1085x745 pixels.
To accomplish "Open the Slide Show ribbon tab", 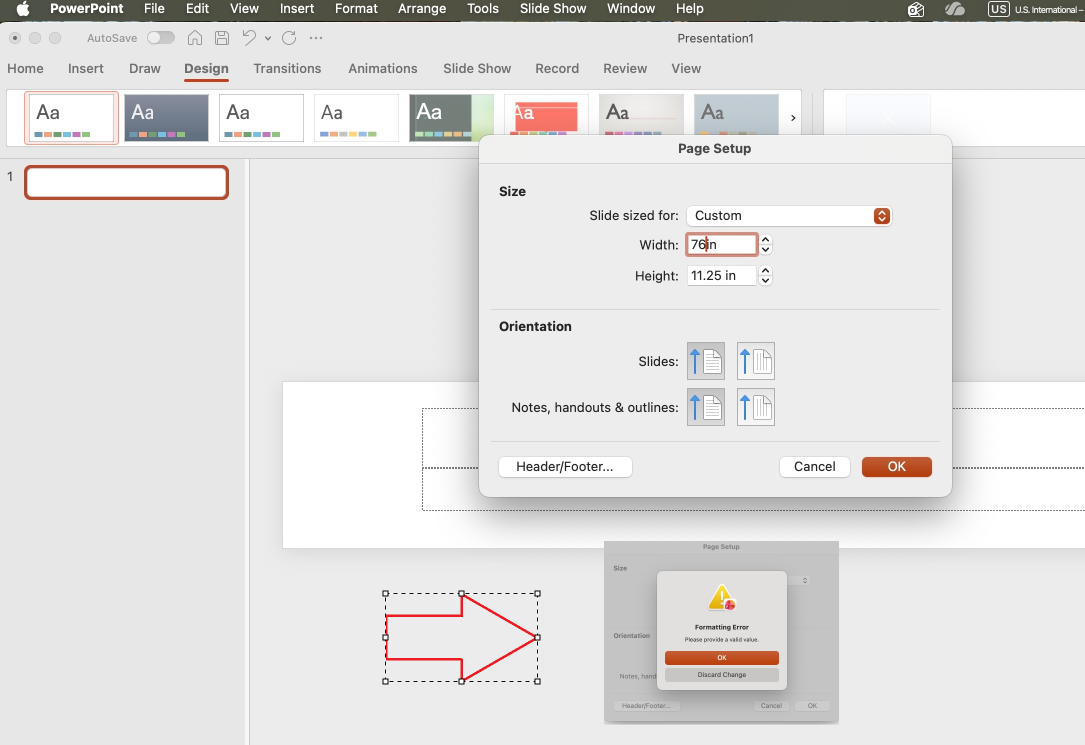I will [477, 68].
